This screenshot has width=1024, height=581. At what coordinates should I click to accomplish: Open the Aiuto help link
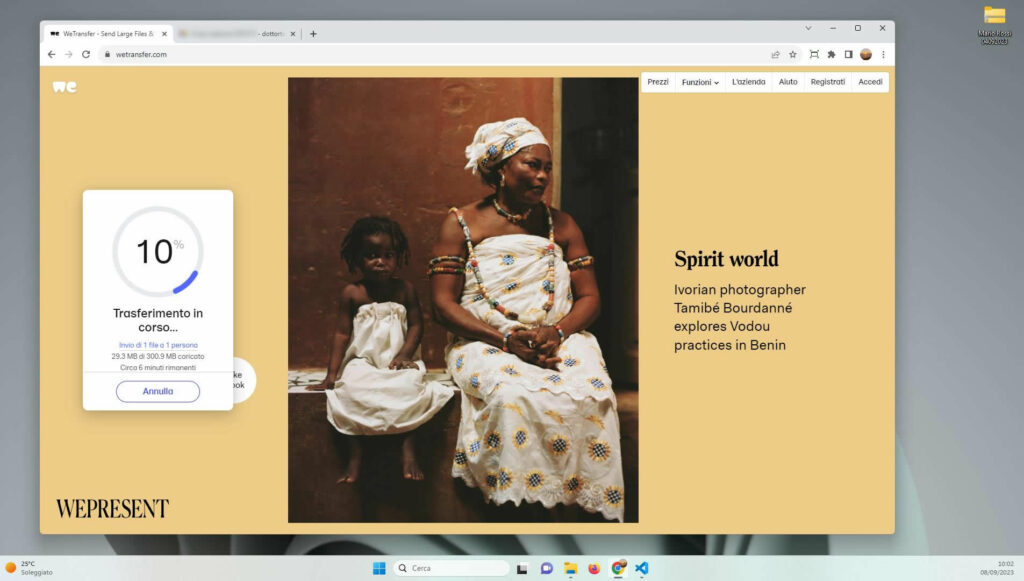tap(788, 82)
